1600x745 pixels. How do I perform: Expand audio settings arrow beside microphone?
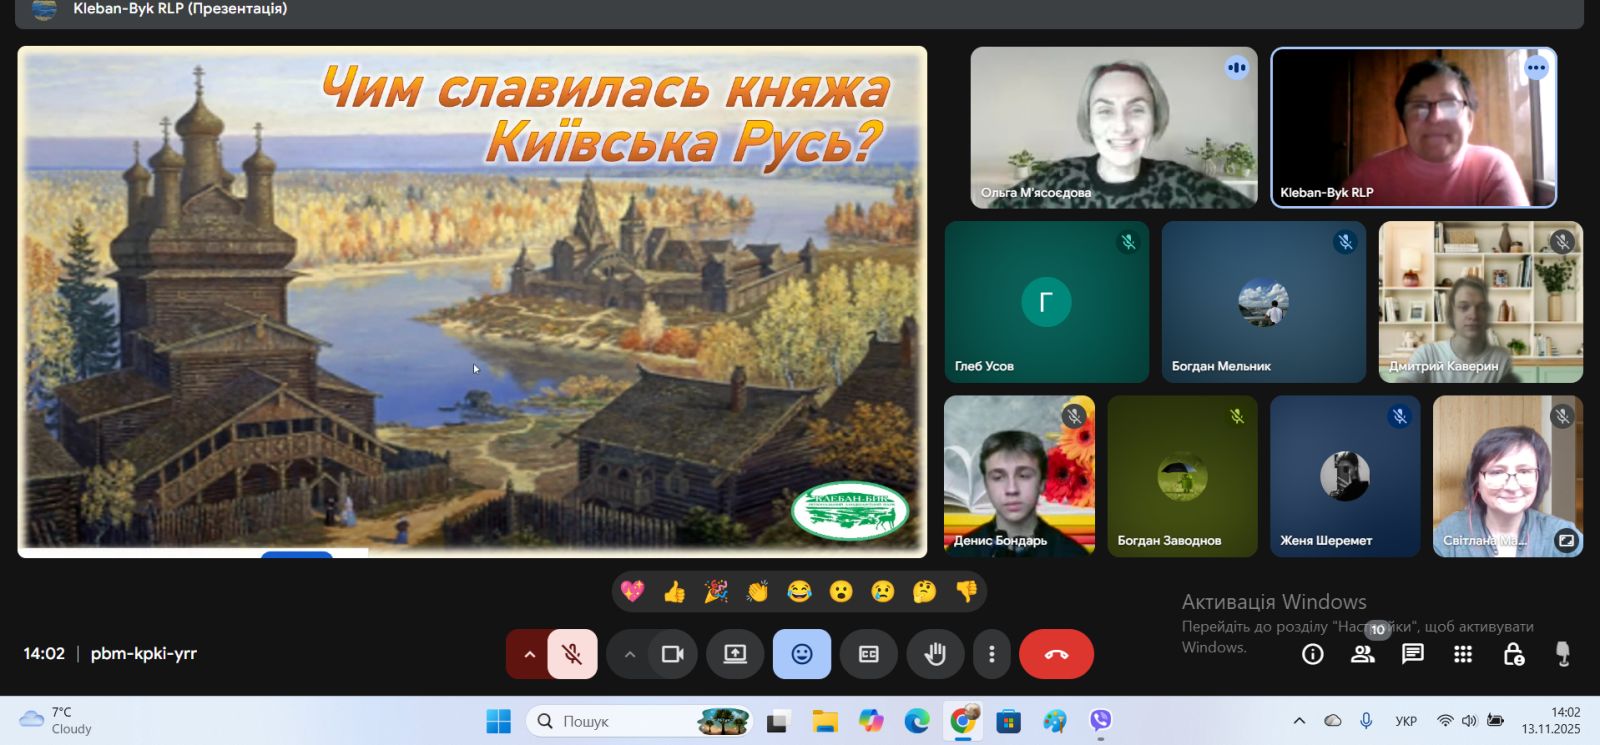point(529,654)
